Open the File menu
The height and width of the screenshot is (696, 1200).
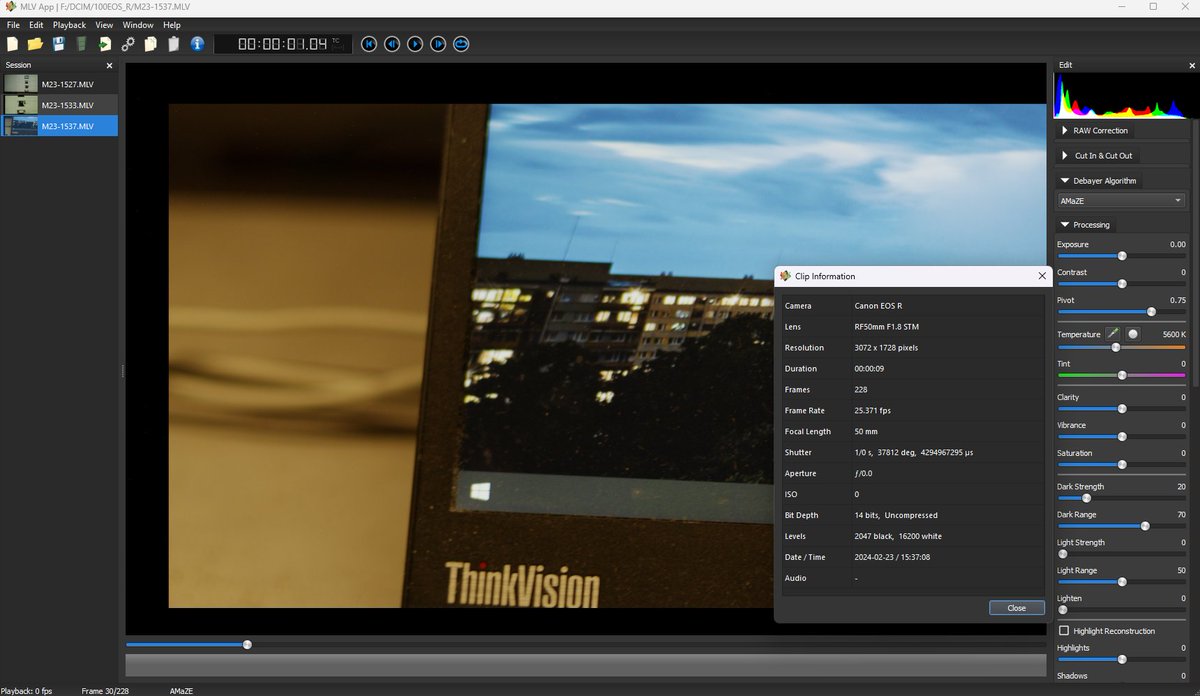(x=13, y=24)
